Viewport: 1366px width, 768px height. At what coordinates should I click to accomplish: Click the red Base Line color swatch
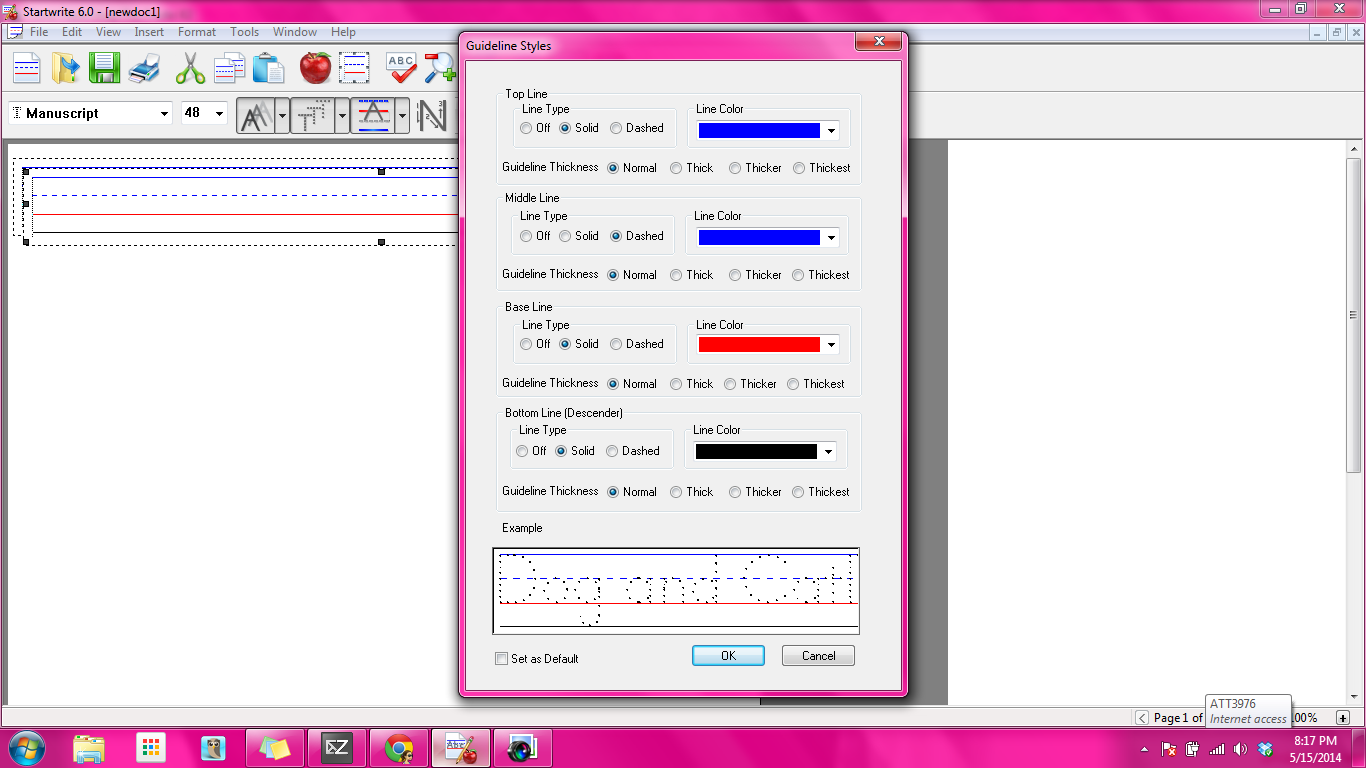click(759, 345)
